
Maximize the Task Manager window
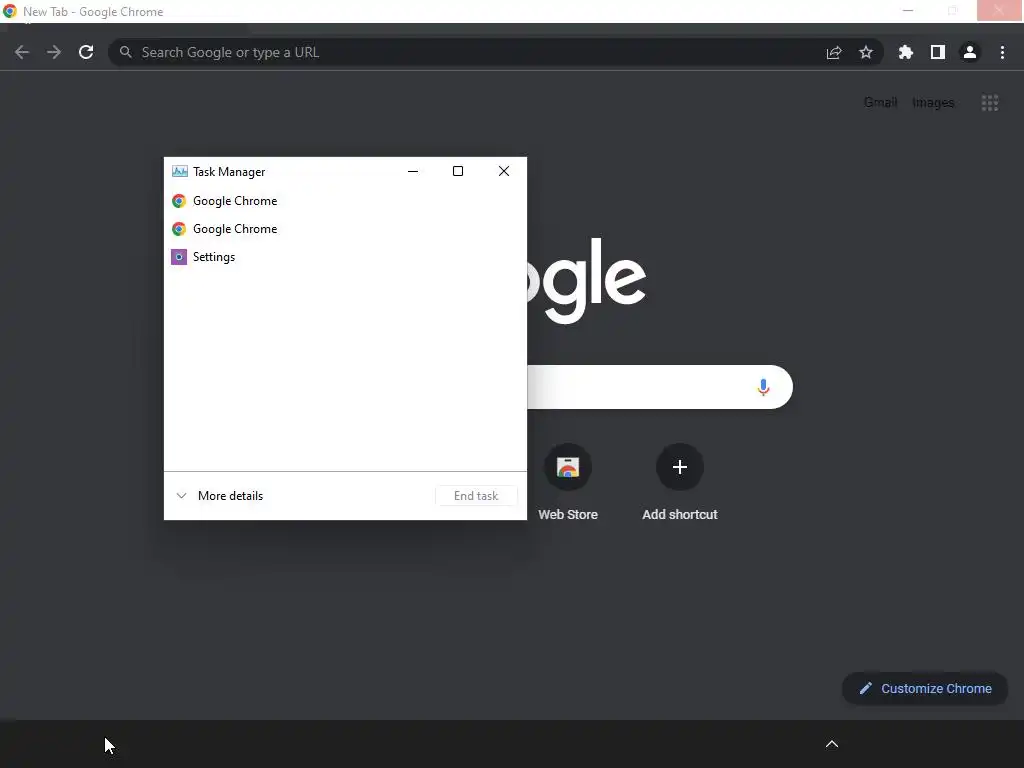point(458,171)
